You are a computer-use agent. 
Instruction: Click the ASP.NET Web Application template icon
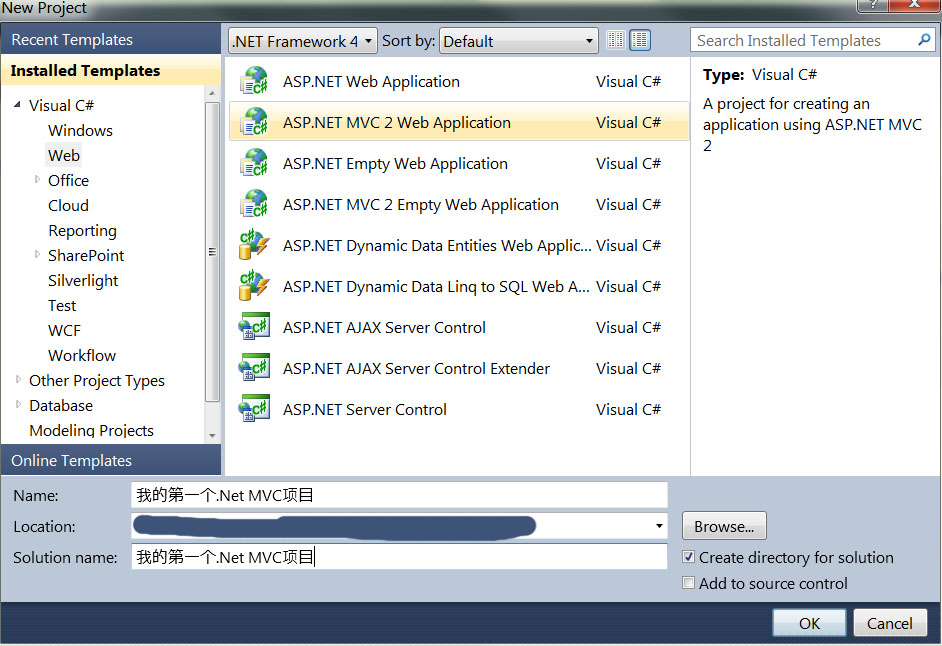(254, 81)
